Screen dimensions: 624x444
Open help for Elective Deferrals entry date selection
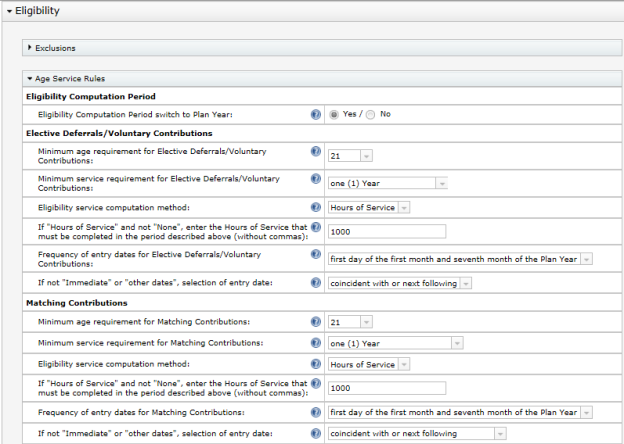316,283
